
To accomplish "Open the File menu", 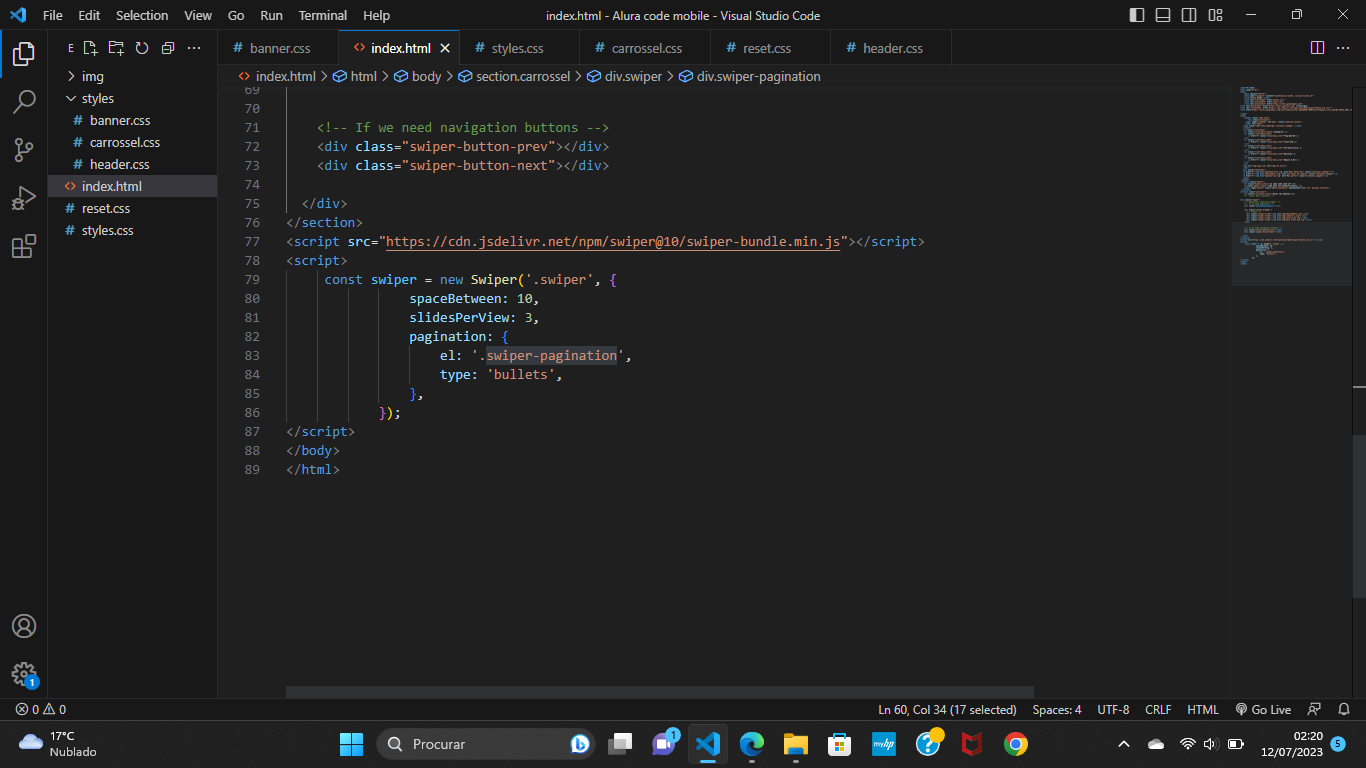I will (x=53, y=15).
